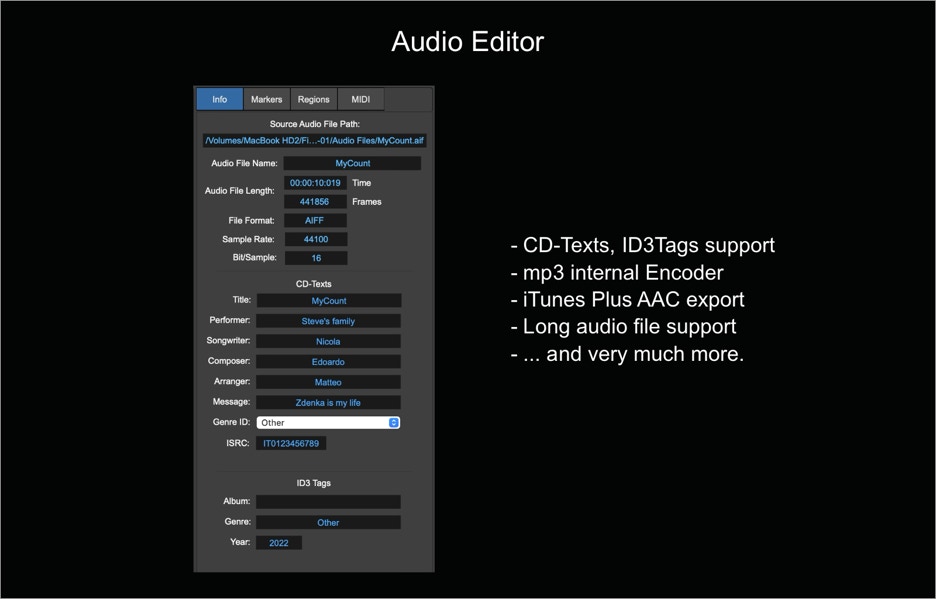
Task: Click the Source Audio File Path field
Action: pyautogui.click(x=314, y=141)
